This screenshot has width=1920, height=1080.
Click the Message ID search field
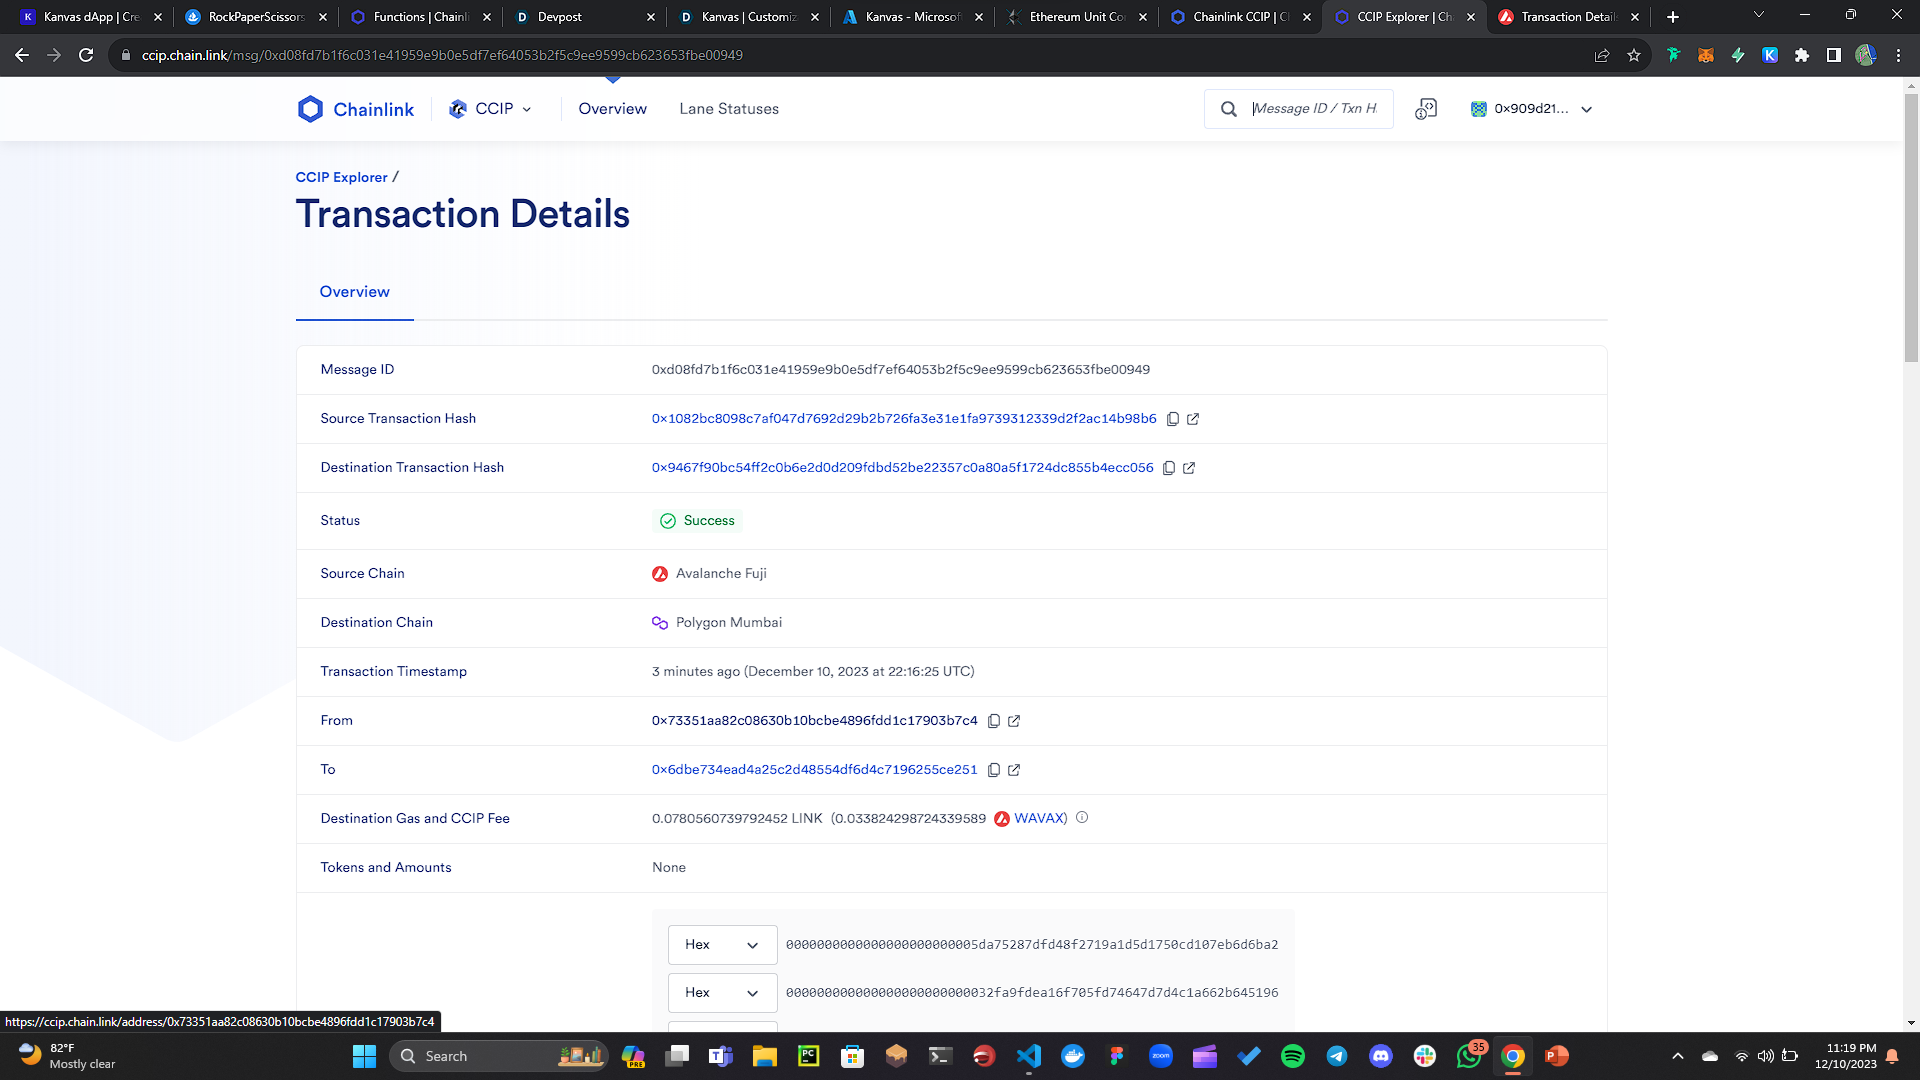1314,109
